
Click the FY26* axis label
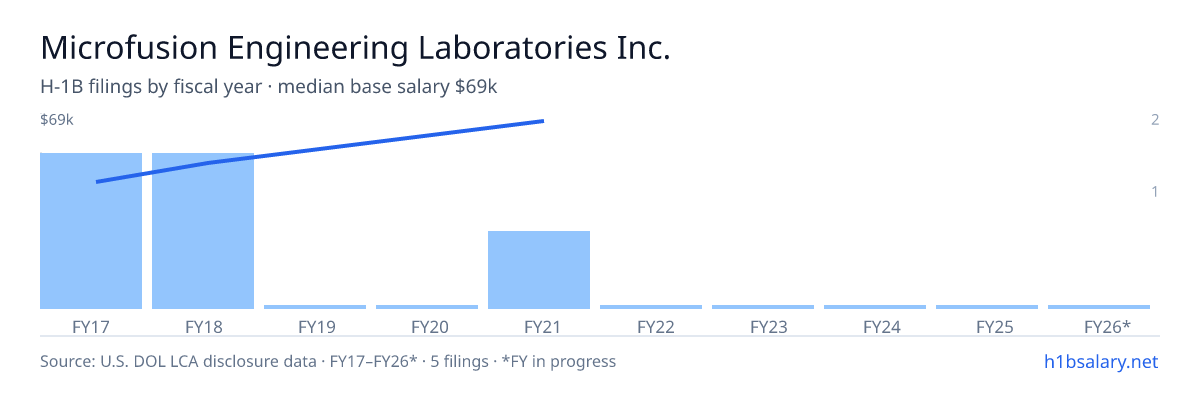click(1107, 326)
